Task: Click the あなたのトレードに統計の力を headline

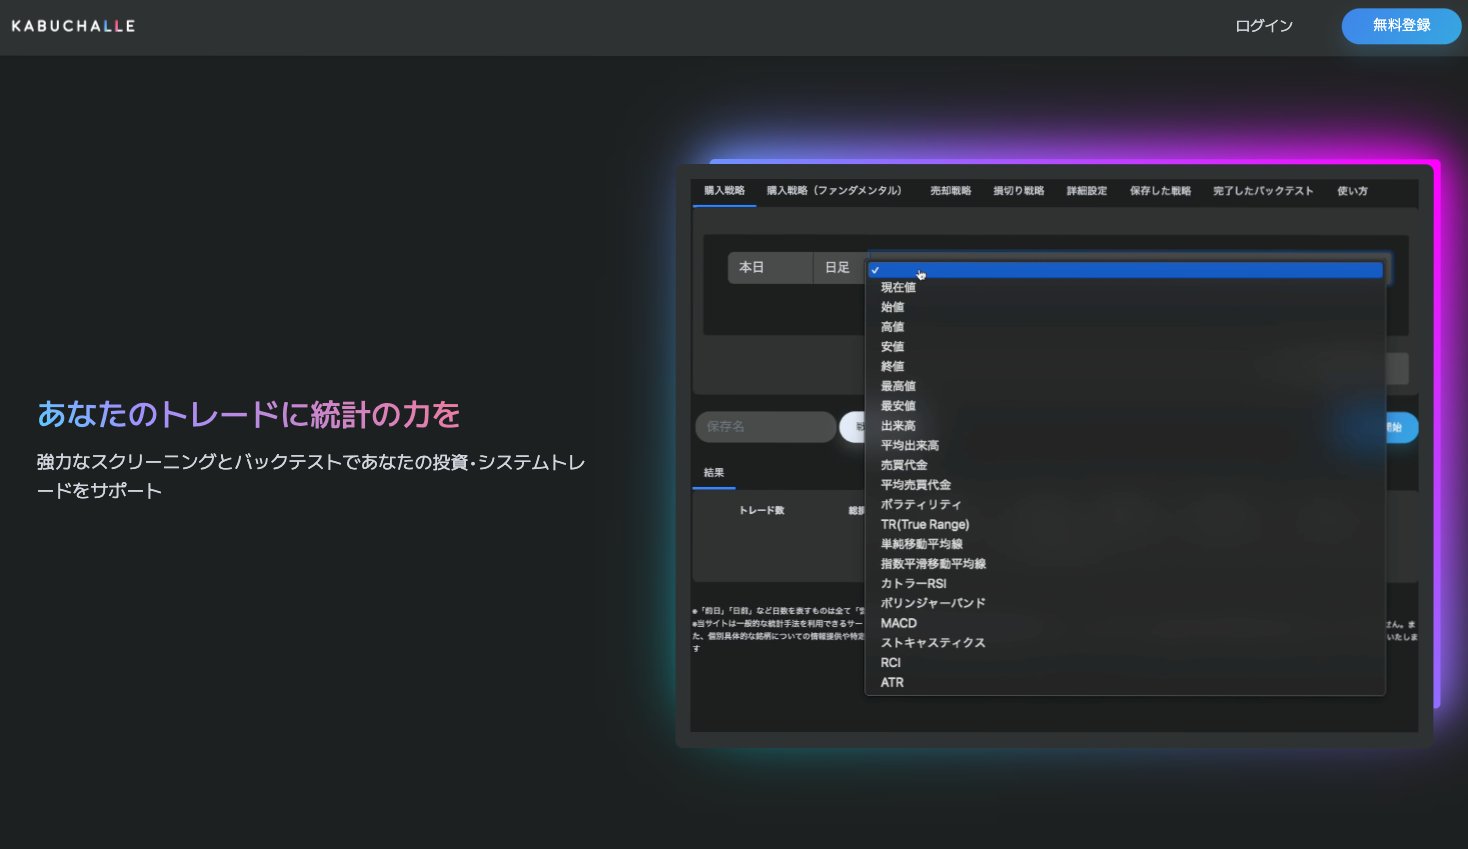Action: tap(249, 415)
